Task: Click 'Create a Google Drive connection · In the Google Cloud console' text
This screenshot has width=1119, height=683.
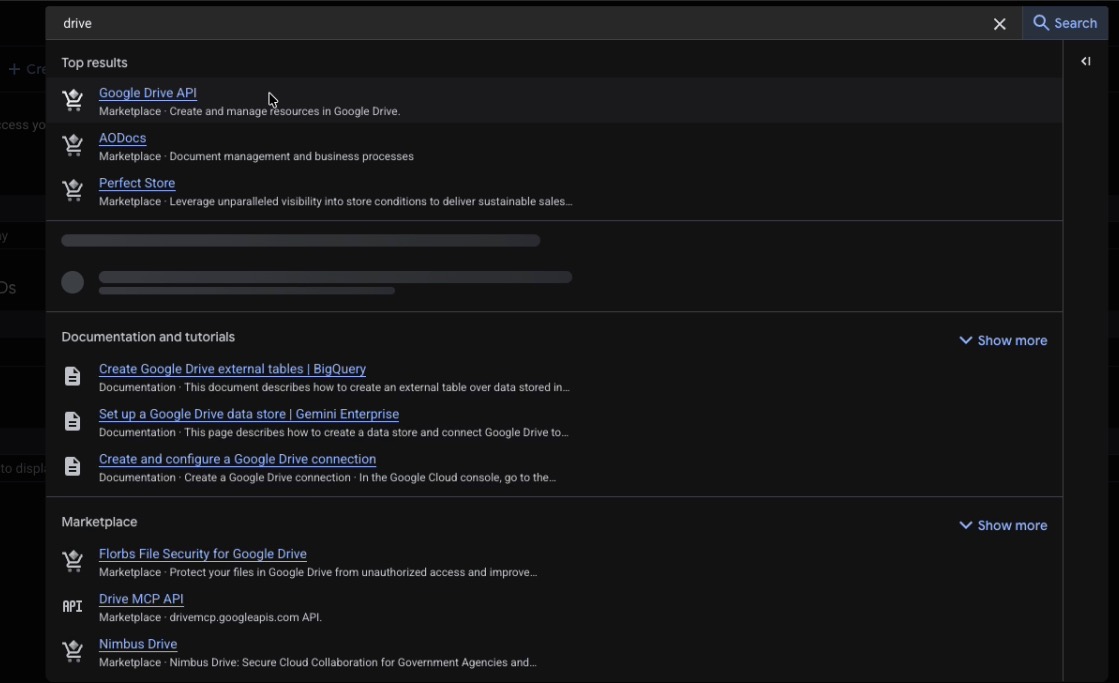Action: click(x=370, y=477)
